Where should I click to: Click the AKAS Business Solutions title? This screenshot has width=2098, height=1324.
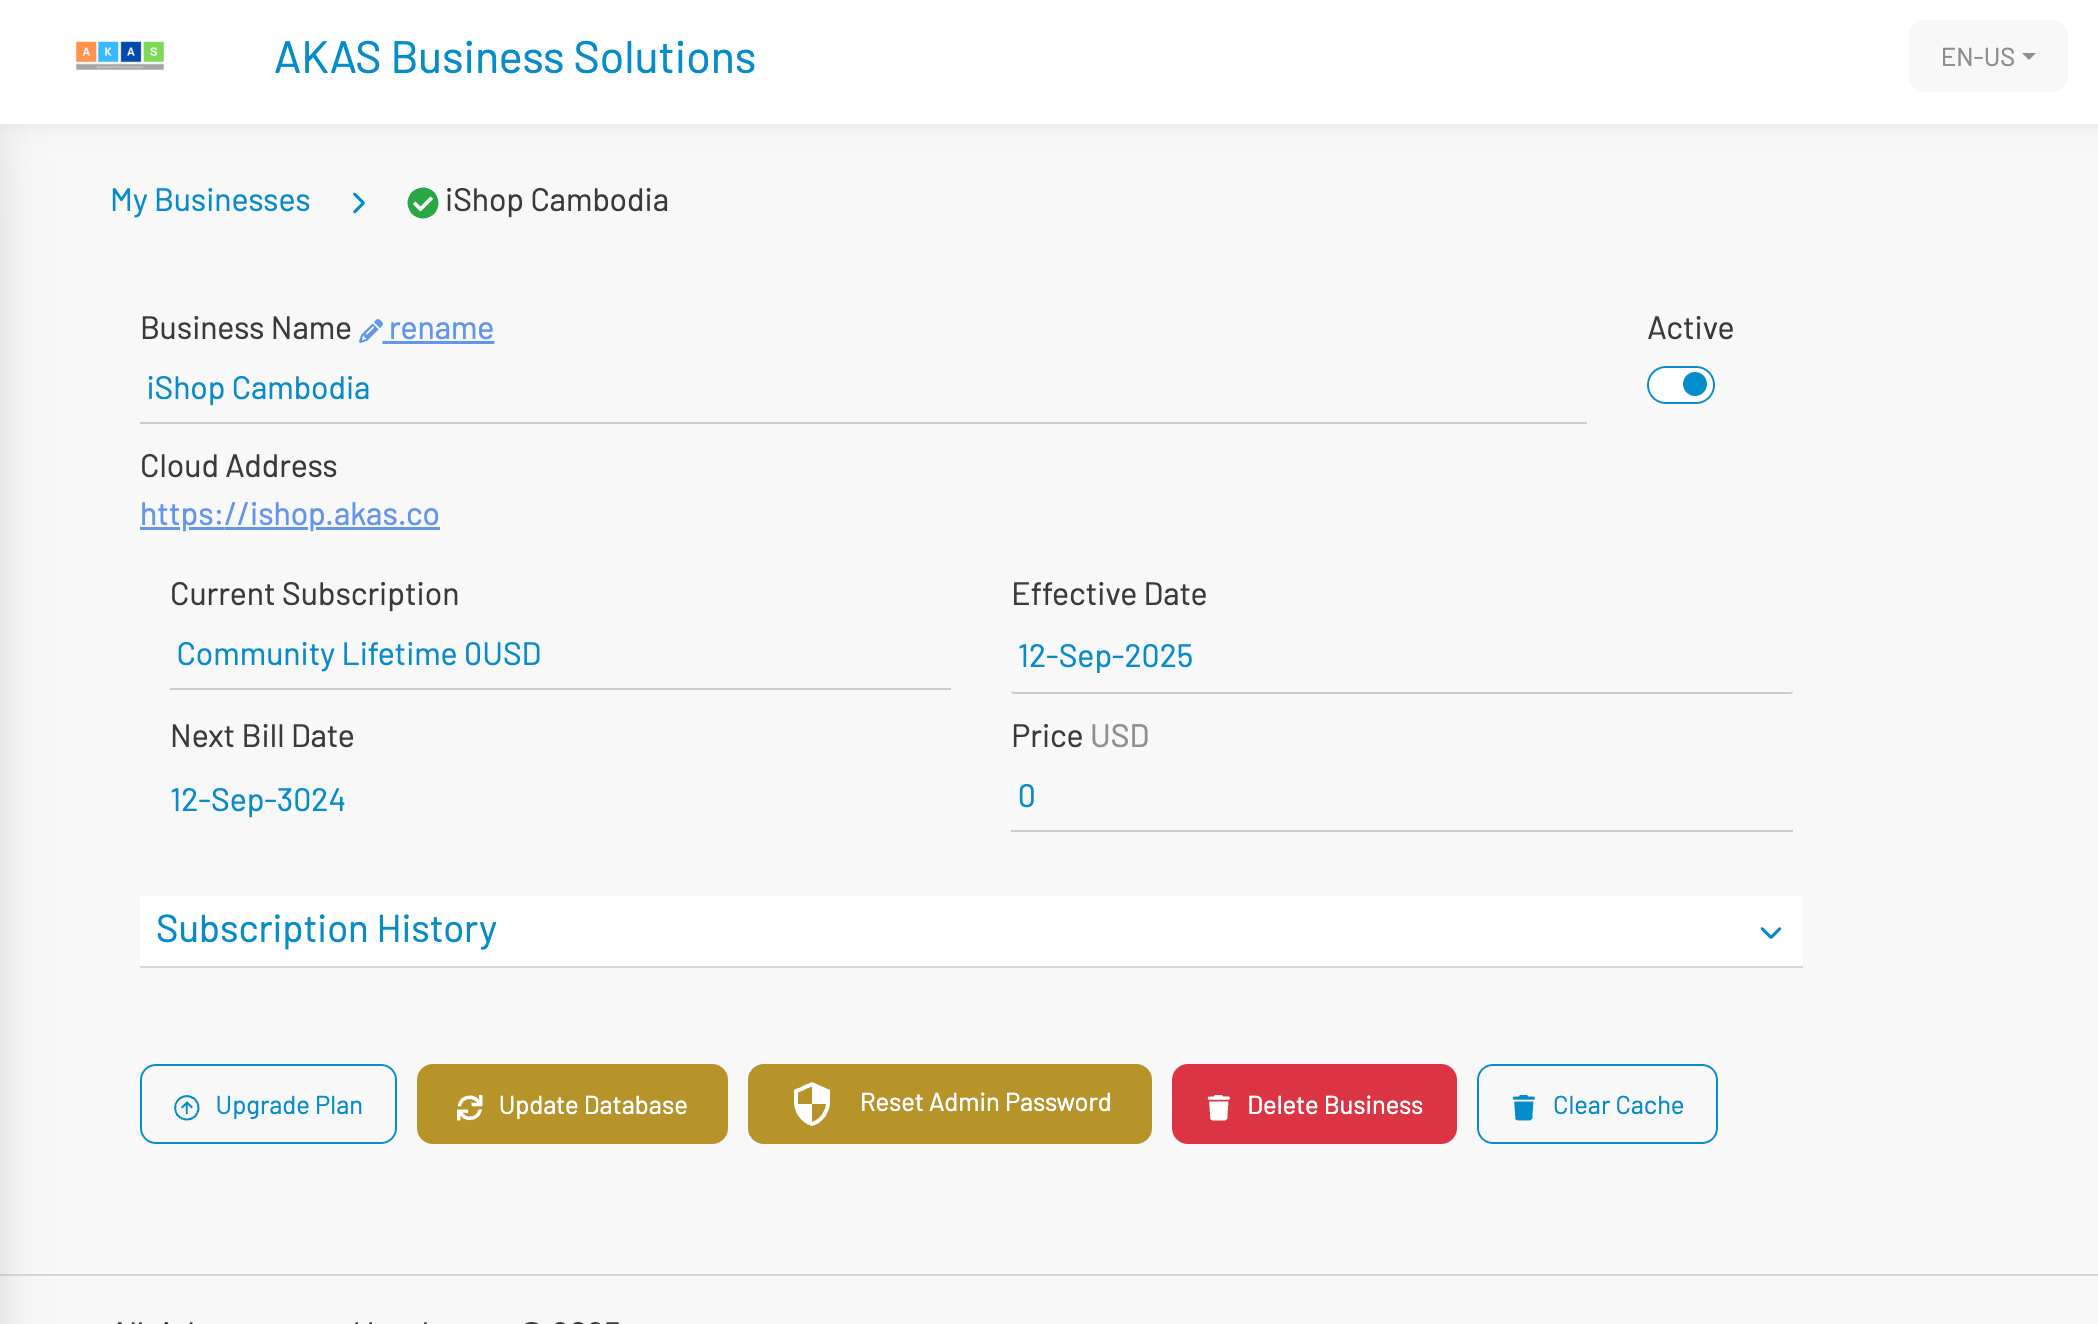coord(515,58)
